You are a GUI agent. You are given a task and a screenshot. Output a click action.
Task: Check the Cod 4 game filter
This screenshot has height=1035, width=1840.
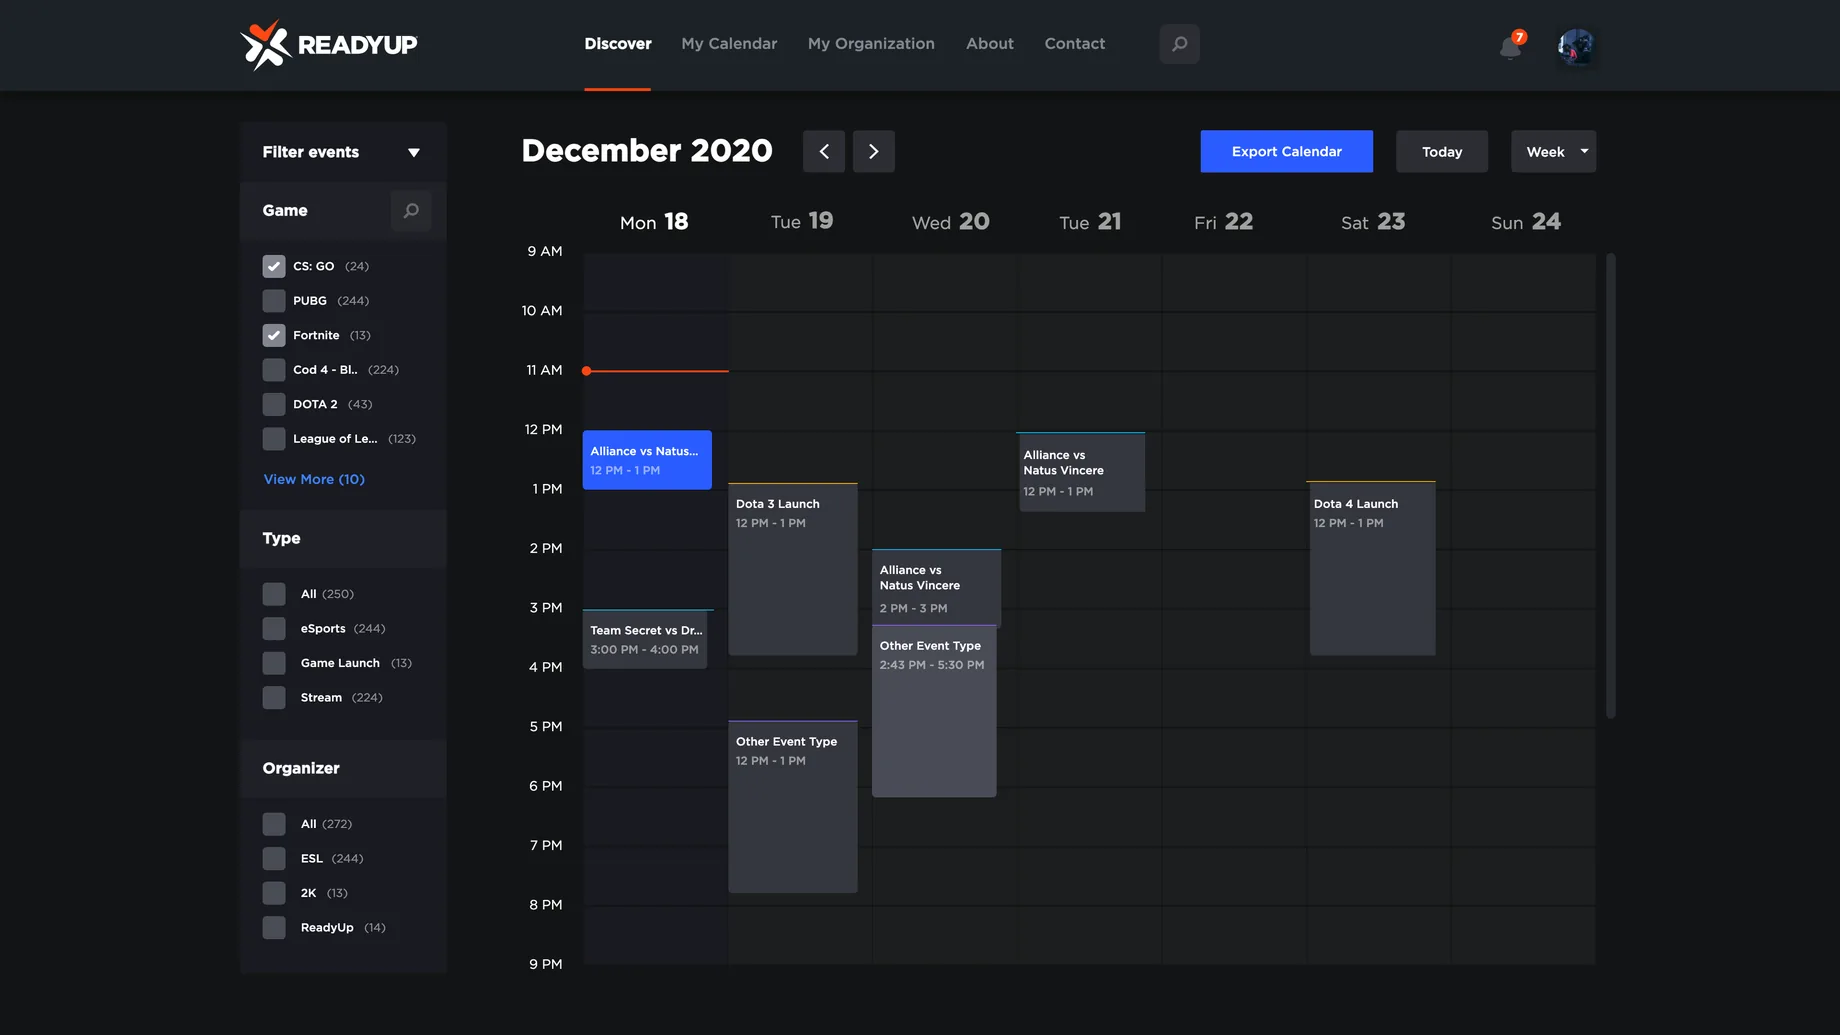click(274, 370)
